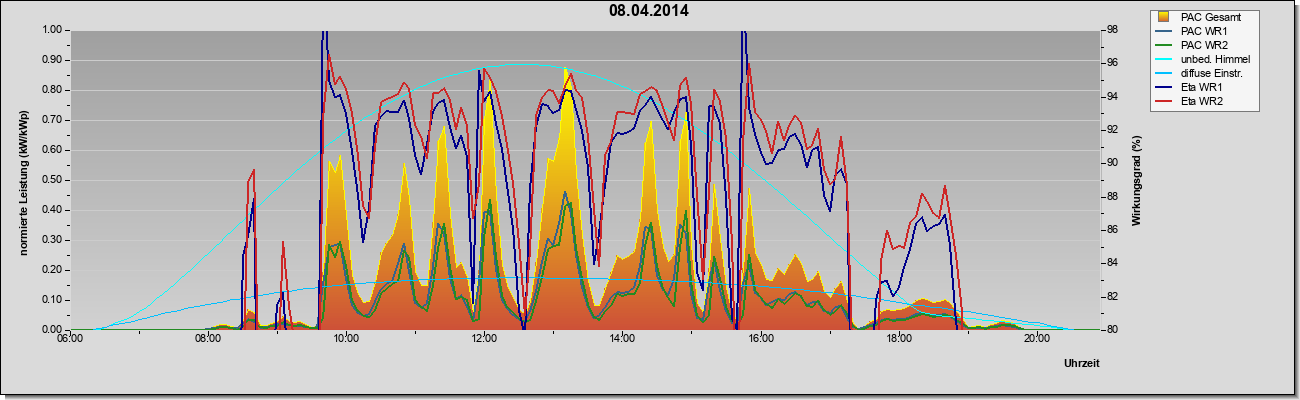This screenshot has width=1300, height=400.
Task: Click the 06:00 time axis label
Action: tap(69, 338)
